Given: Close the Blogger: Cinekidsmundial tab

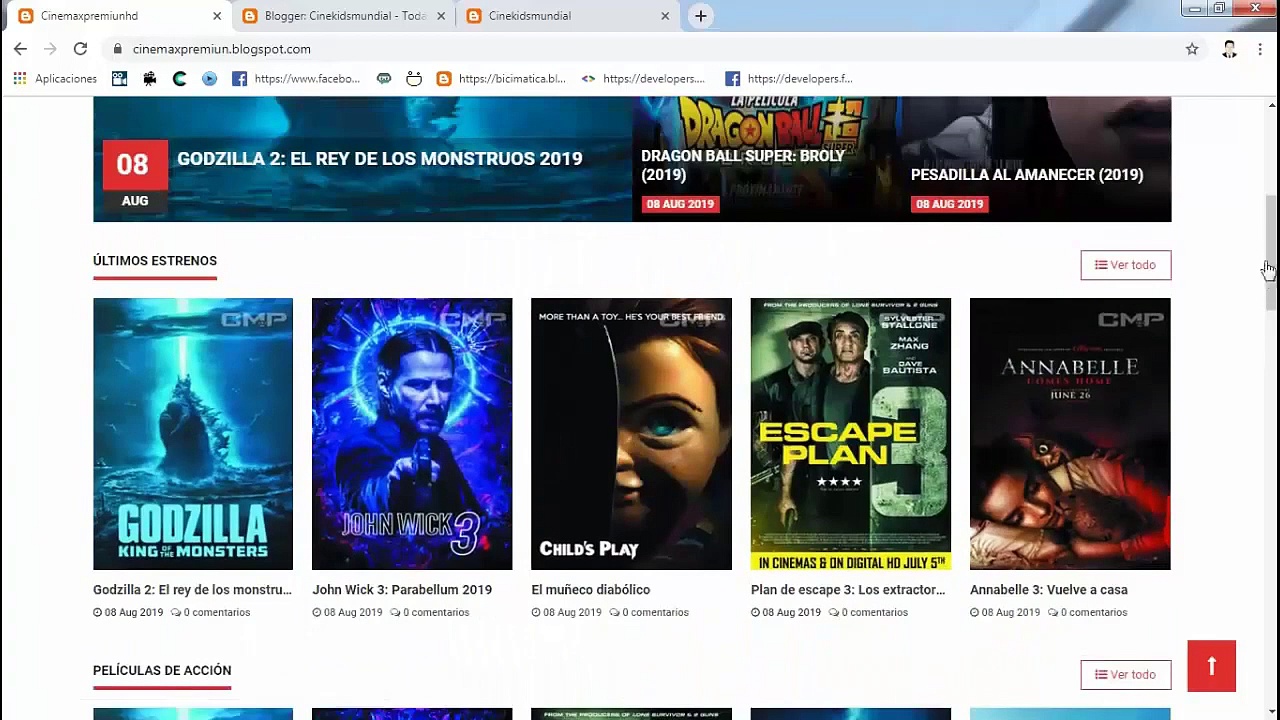Looking at the screenshot, I should pos(441,16).
